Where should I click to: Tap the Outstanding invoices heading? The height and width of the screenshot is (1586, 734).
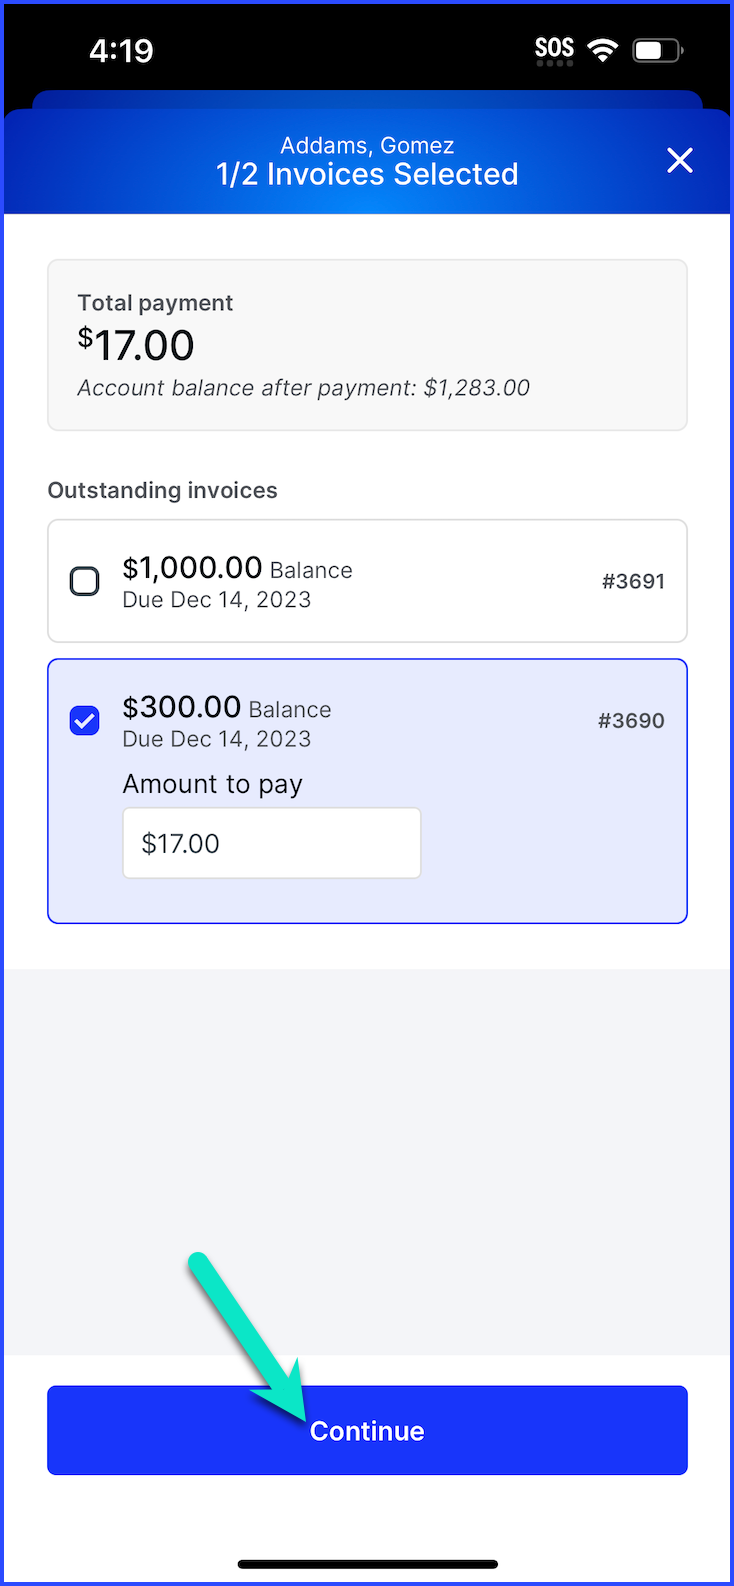pos(163,490)
